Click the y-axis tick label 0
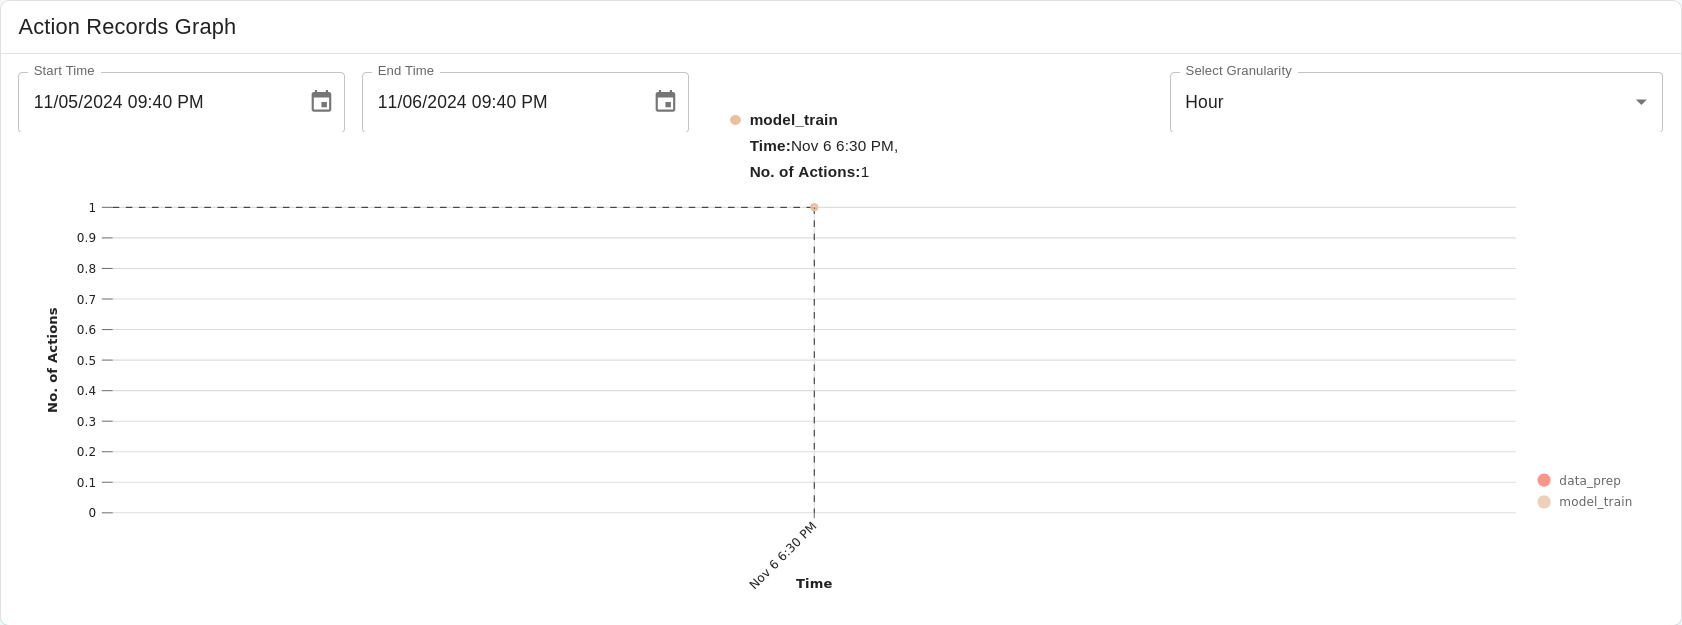This screenshot has height=625, width=1682. click(x=92, y=513)
